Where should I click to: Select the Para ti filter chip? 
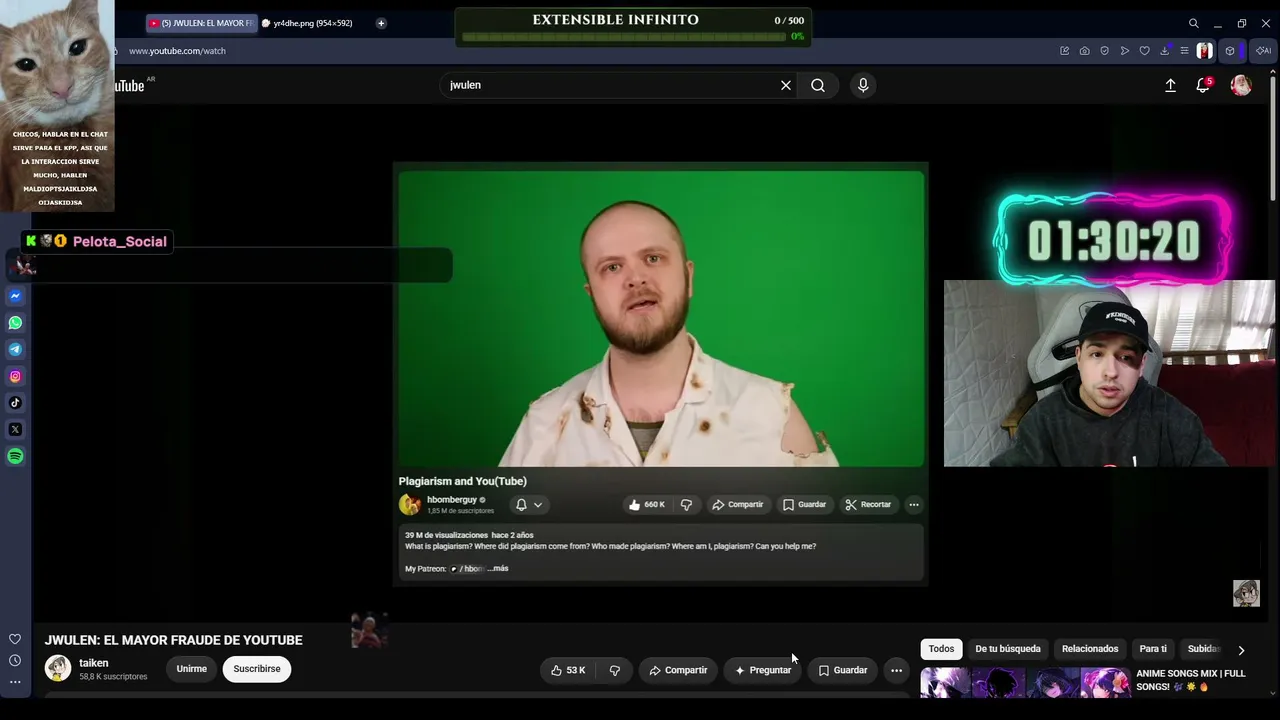pos(1153,649)
